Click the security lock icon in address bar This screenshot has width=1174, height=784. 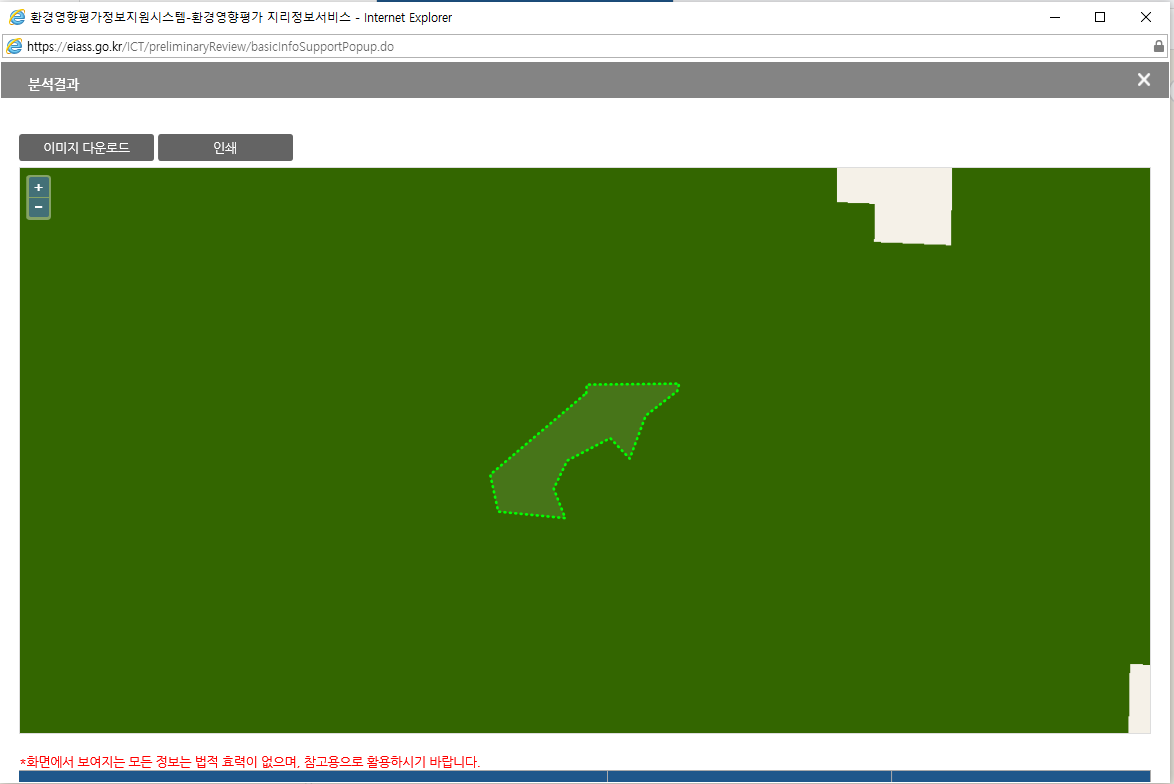tap(1159, 46)
